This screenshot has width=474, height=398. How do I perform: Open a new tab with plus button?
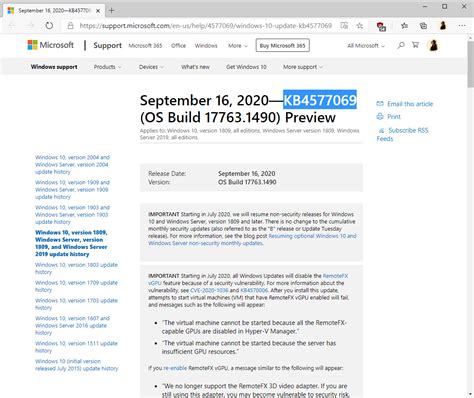click(111, 11)
